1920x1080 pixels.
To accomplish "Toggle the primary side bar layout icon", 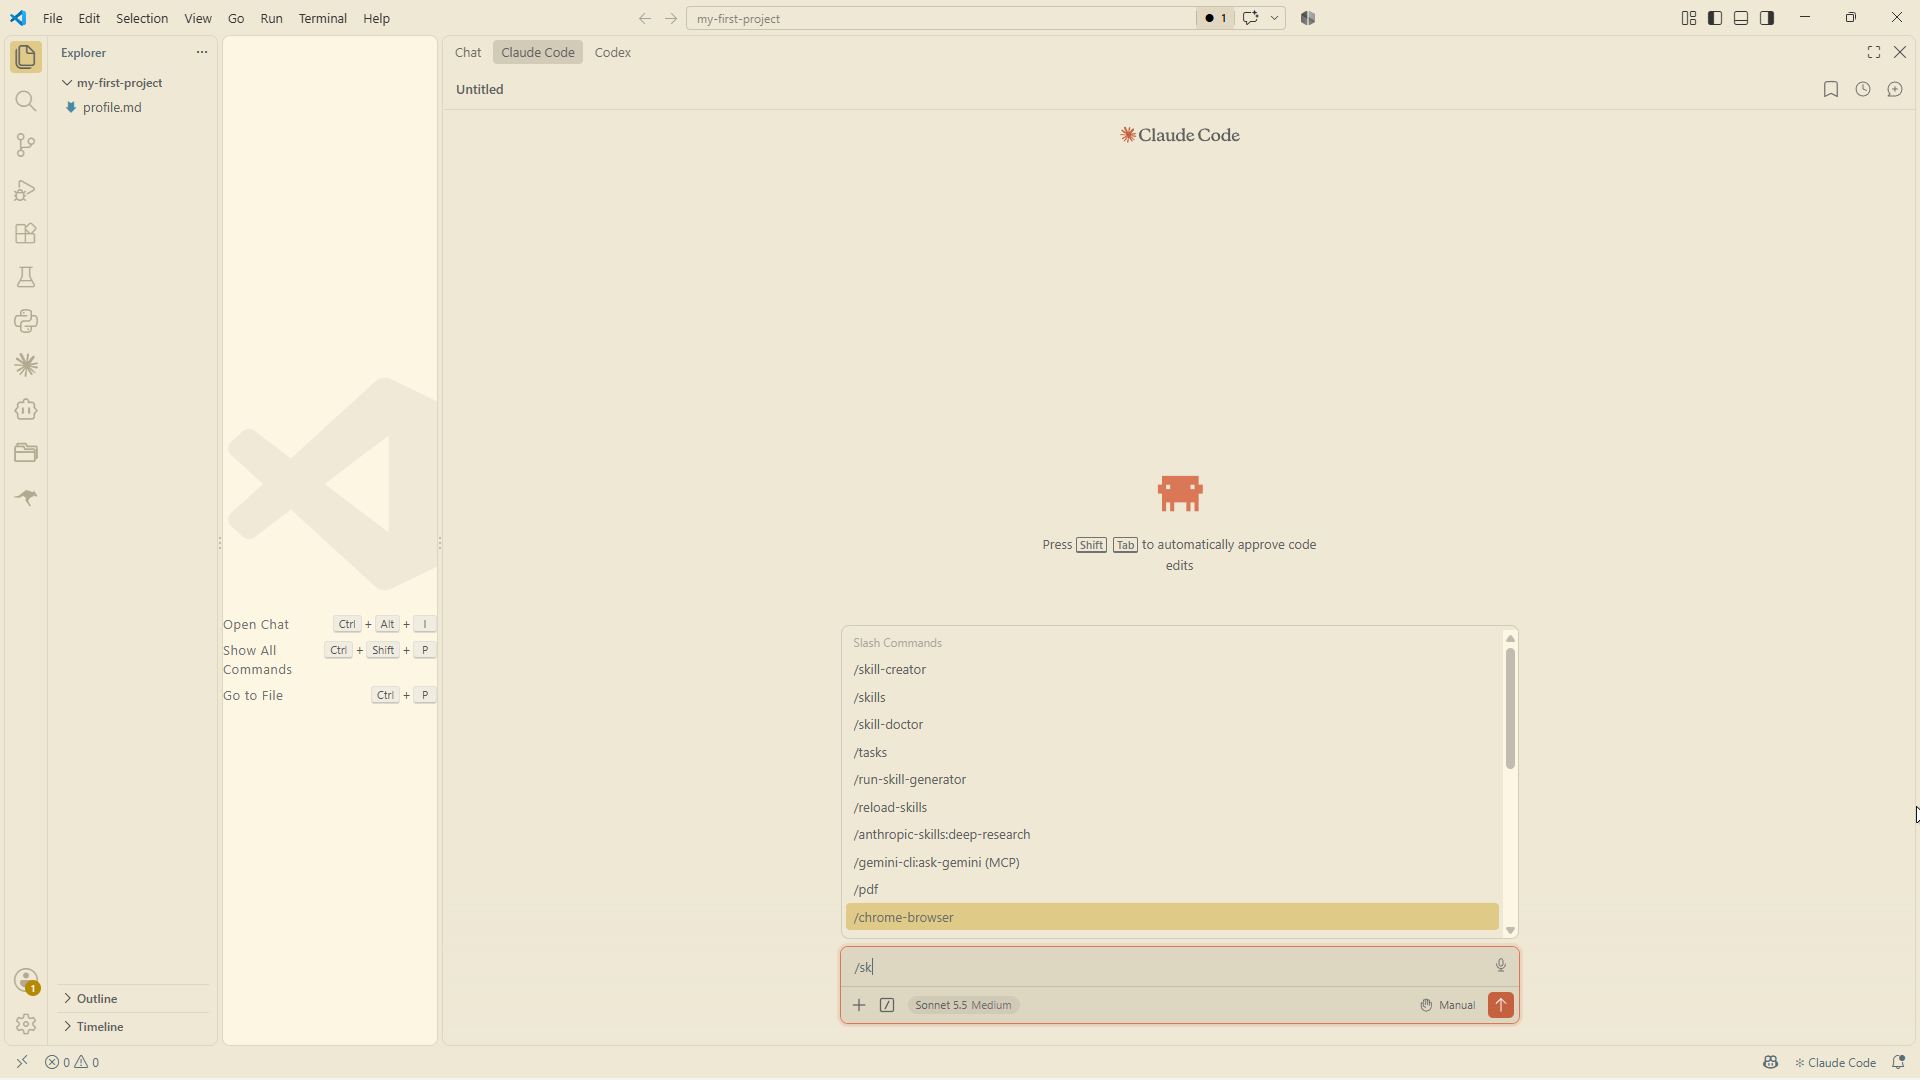I will point(1715,18).
